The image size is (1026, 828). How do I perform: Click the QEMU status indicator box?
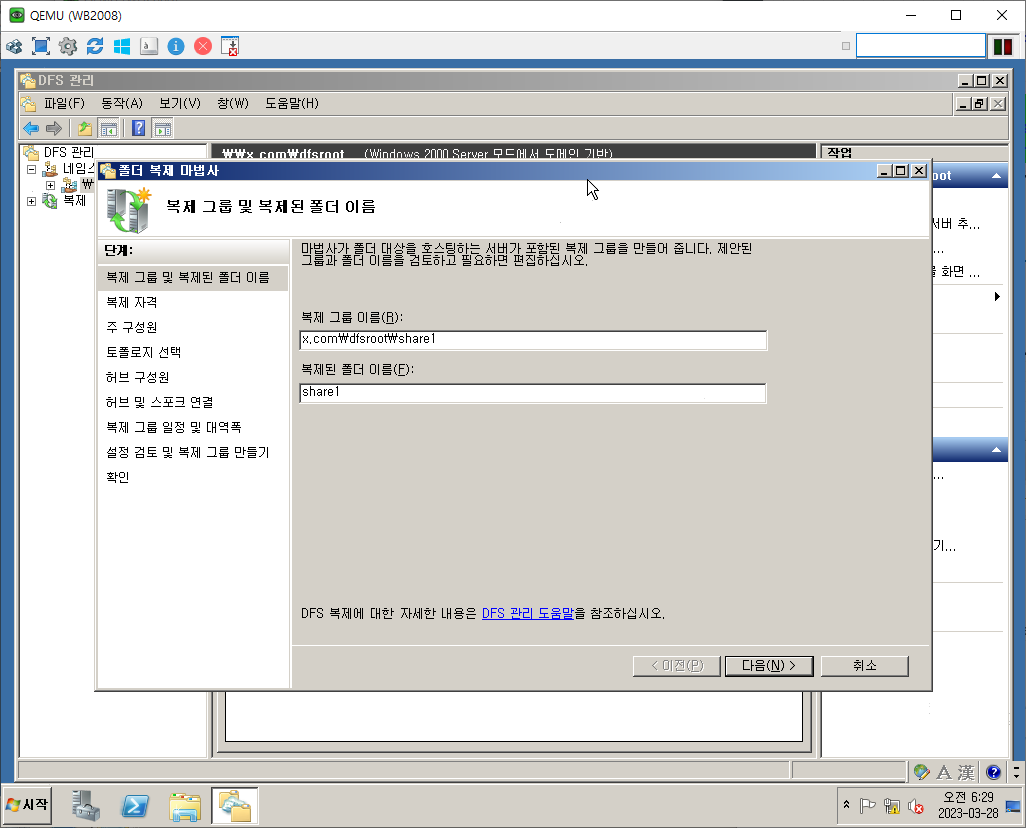click(1002, 46)
